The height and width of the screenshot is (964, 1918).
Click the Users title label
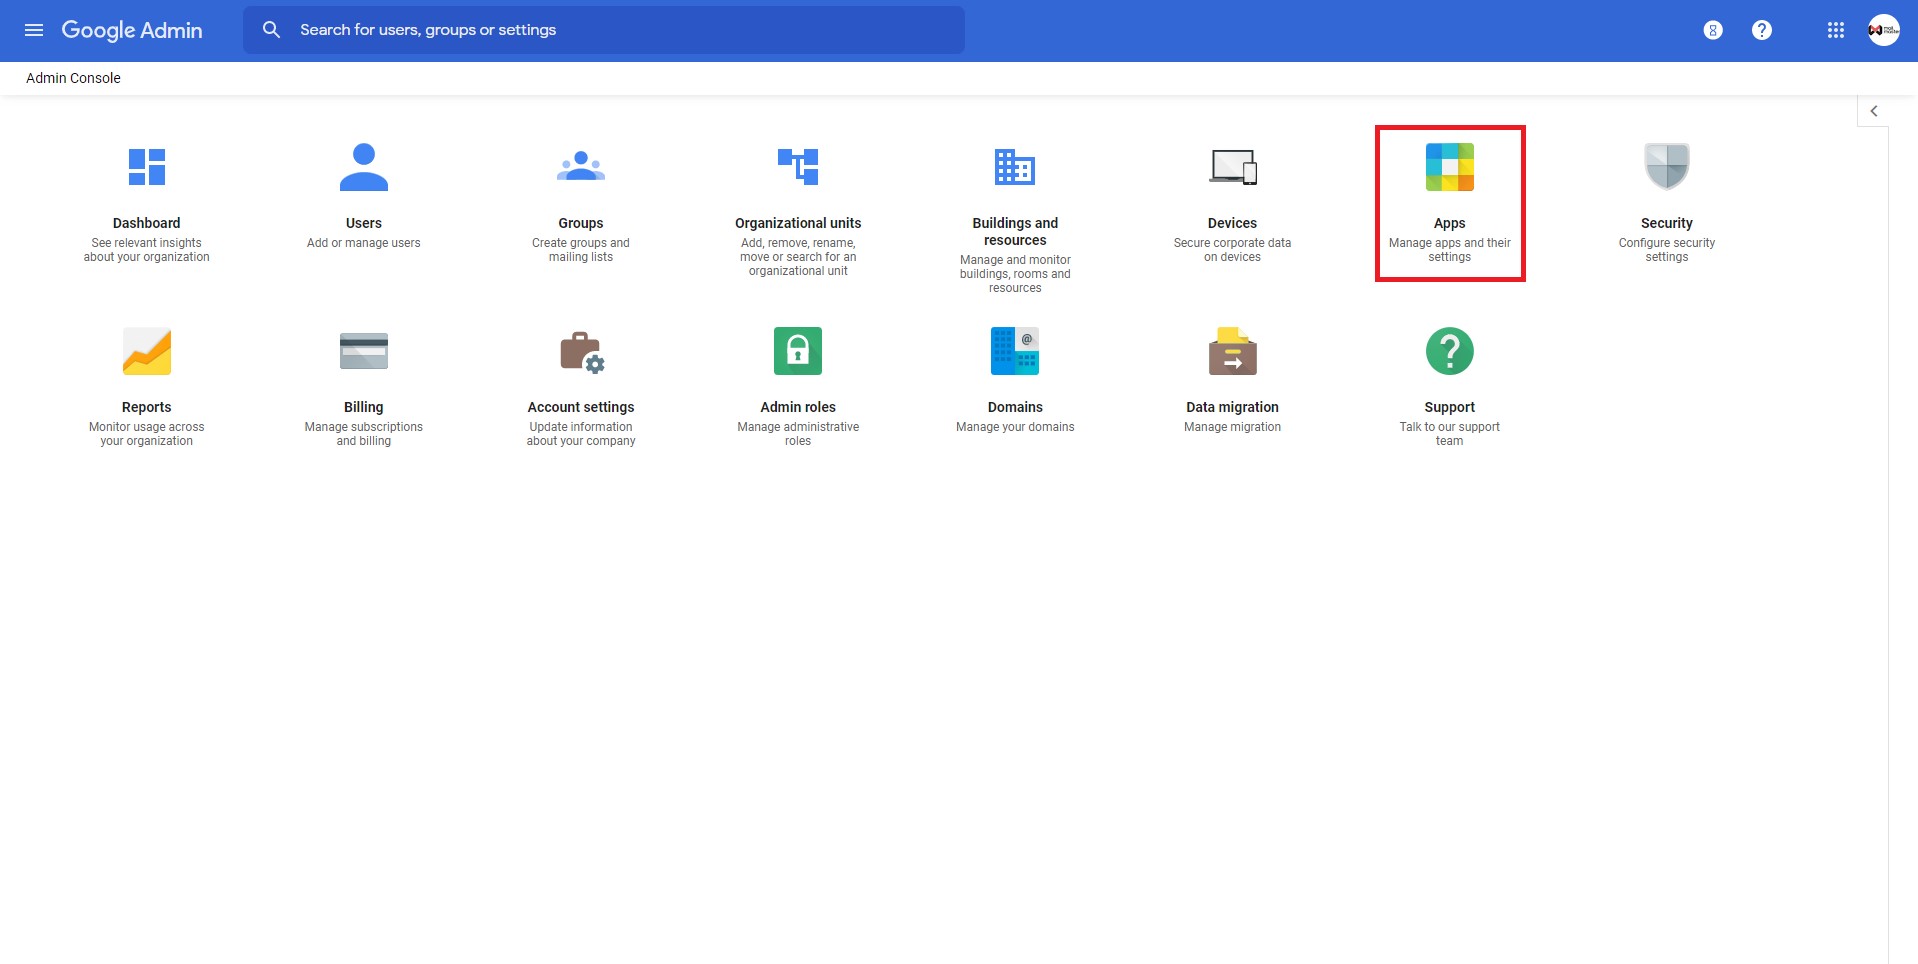(364, 223)
